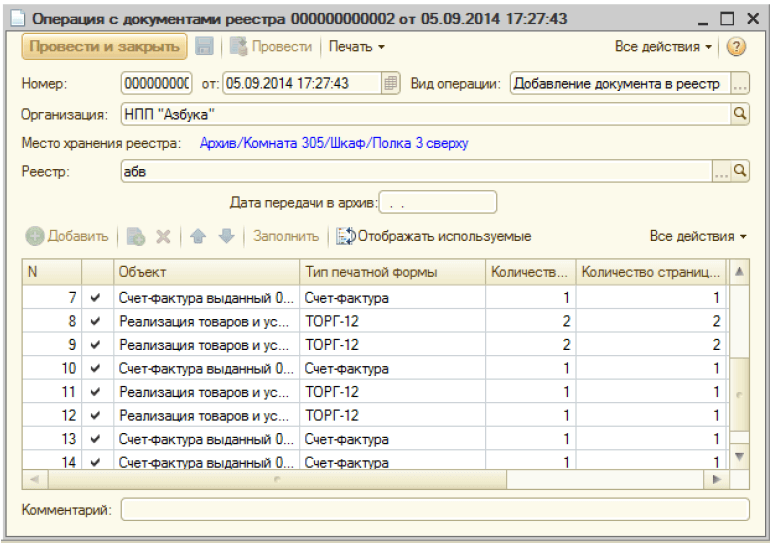Screen dimensions: 774x545
Task: Open Вид операции selection ellipsis button
Action: [x=739, y=84]
